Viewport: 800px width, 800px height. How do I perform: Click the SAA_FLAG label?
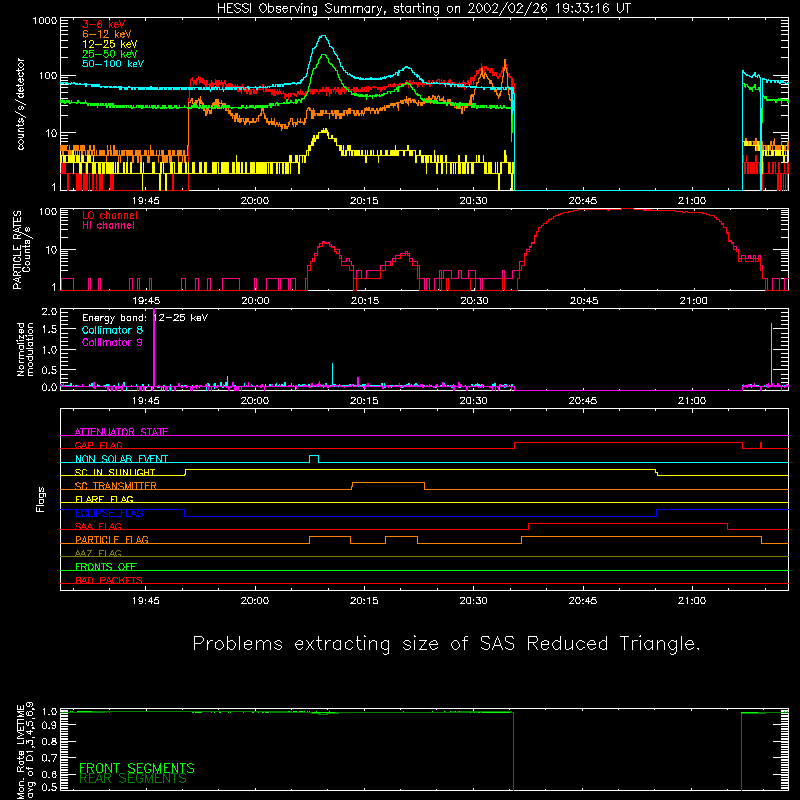[98, 526]
